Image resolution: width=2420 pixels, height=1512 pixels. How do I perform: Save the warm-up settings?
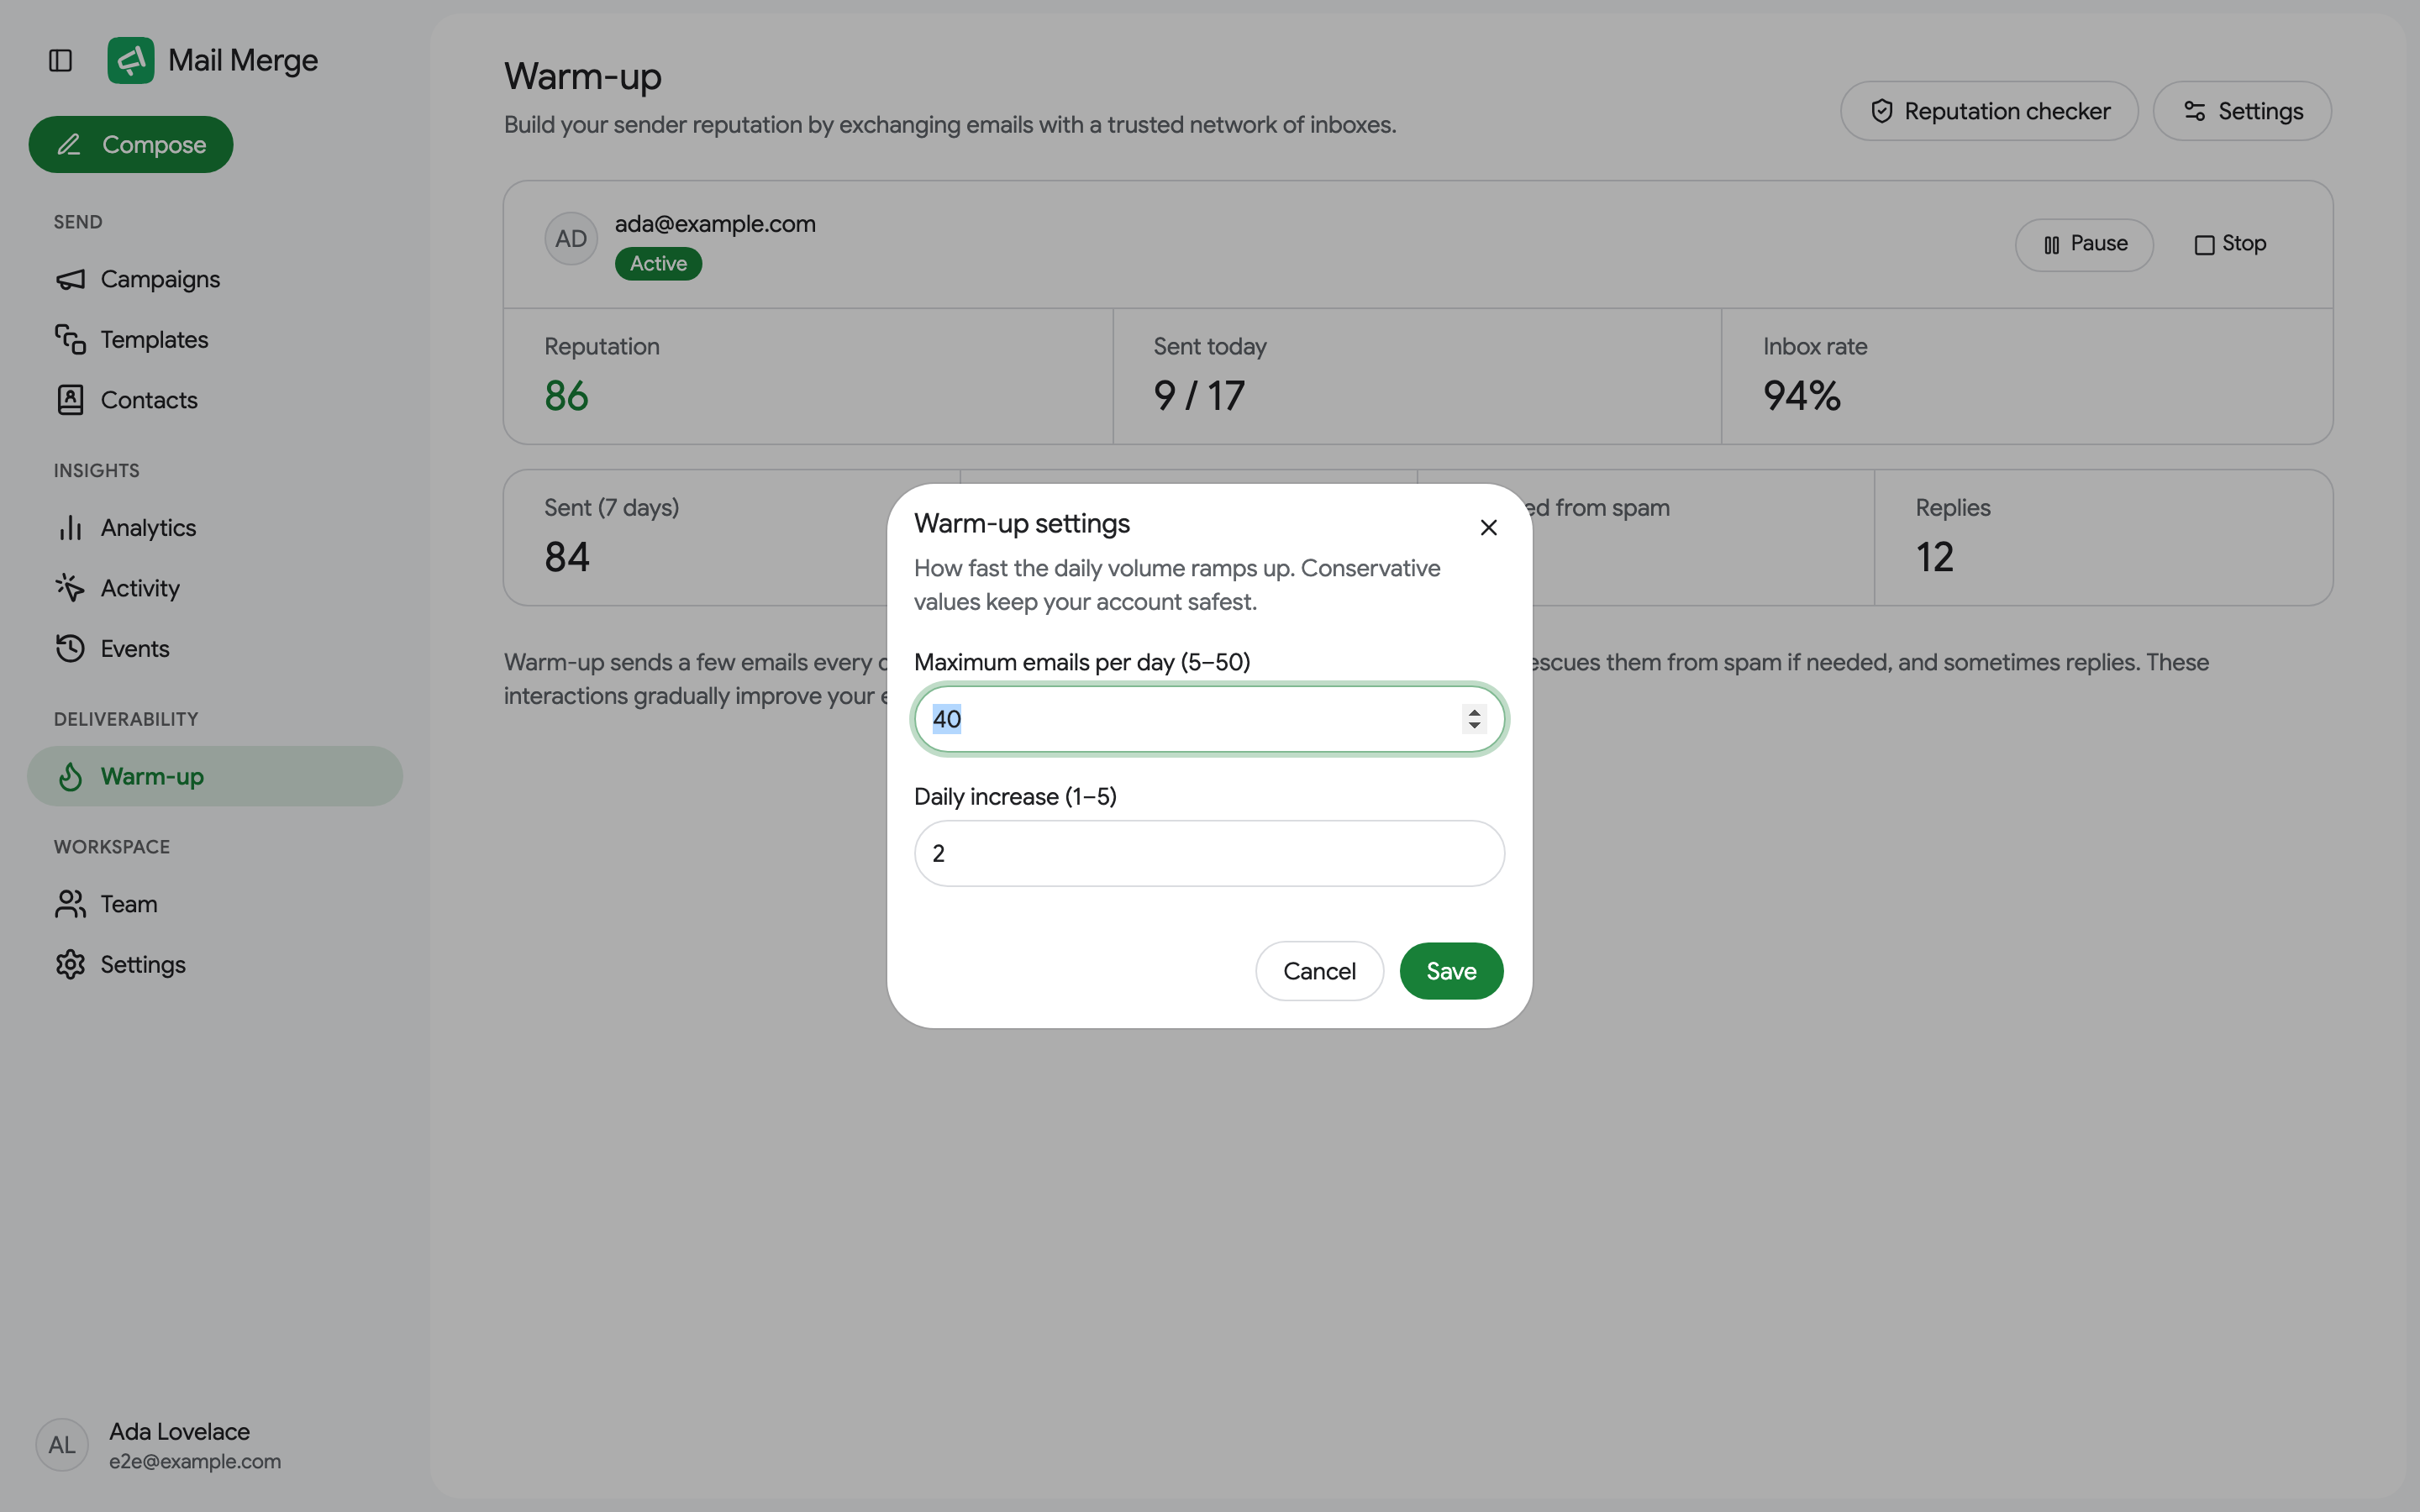pos(1451,971)
